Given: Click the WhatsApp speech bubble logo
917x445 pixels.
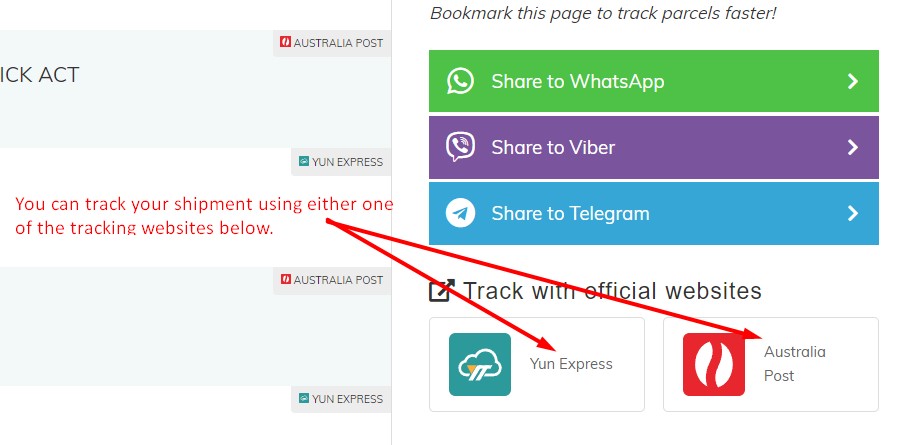Looking at the screenshot, I should 460,81.
